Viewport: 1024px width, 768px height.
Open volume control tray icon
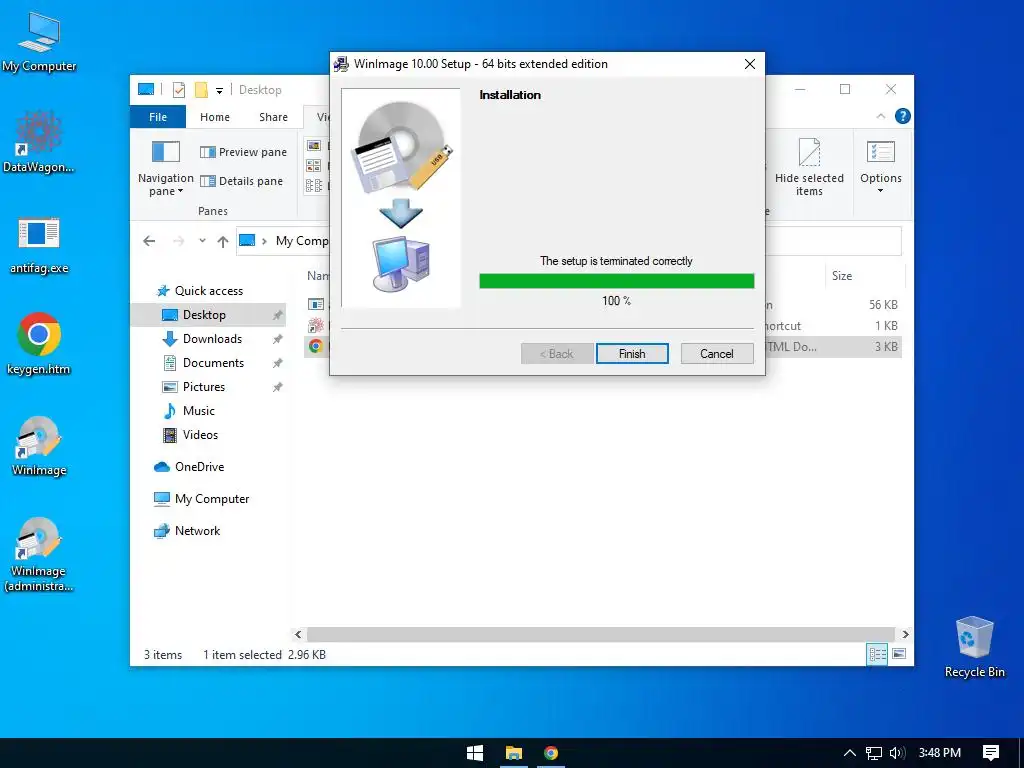pos(897,753)
